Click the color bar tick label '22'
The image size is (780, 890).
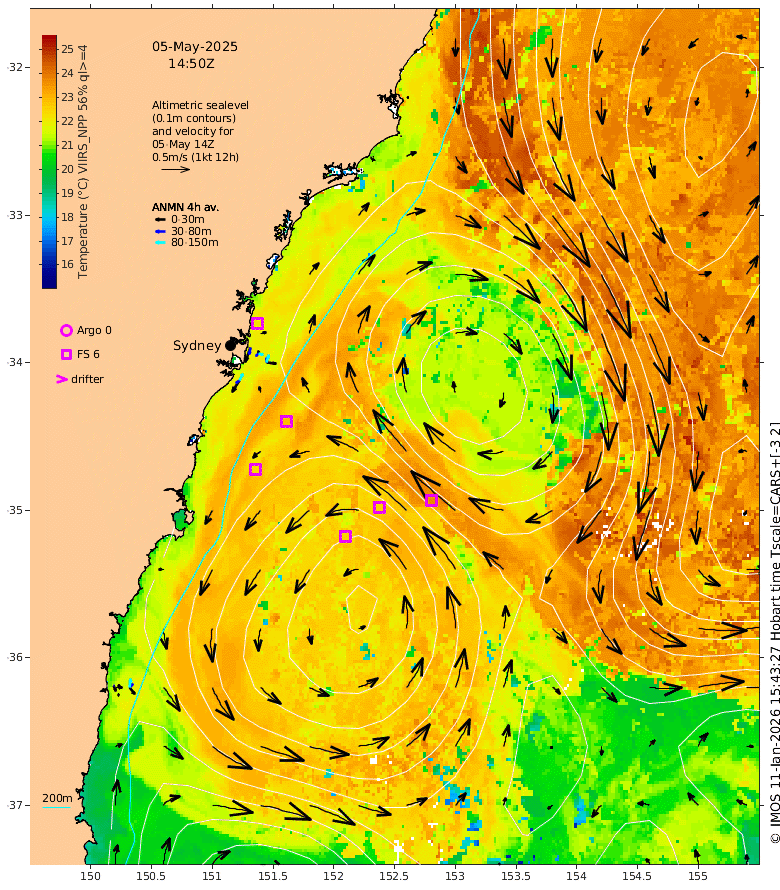click(x=68, y=121)
